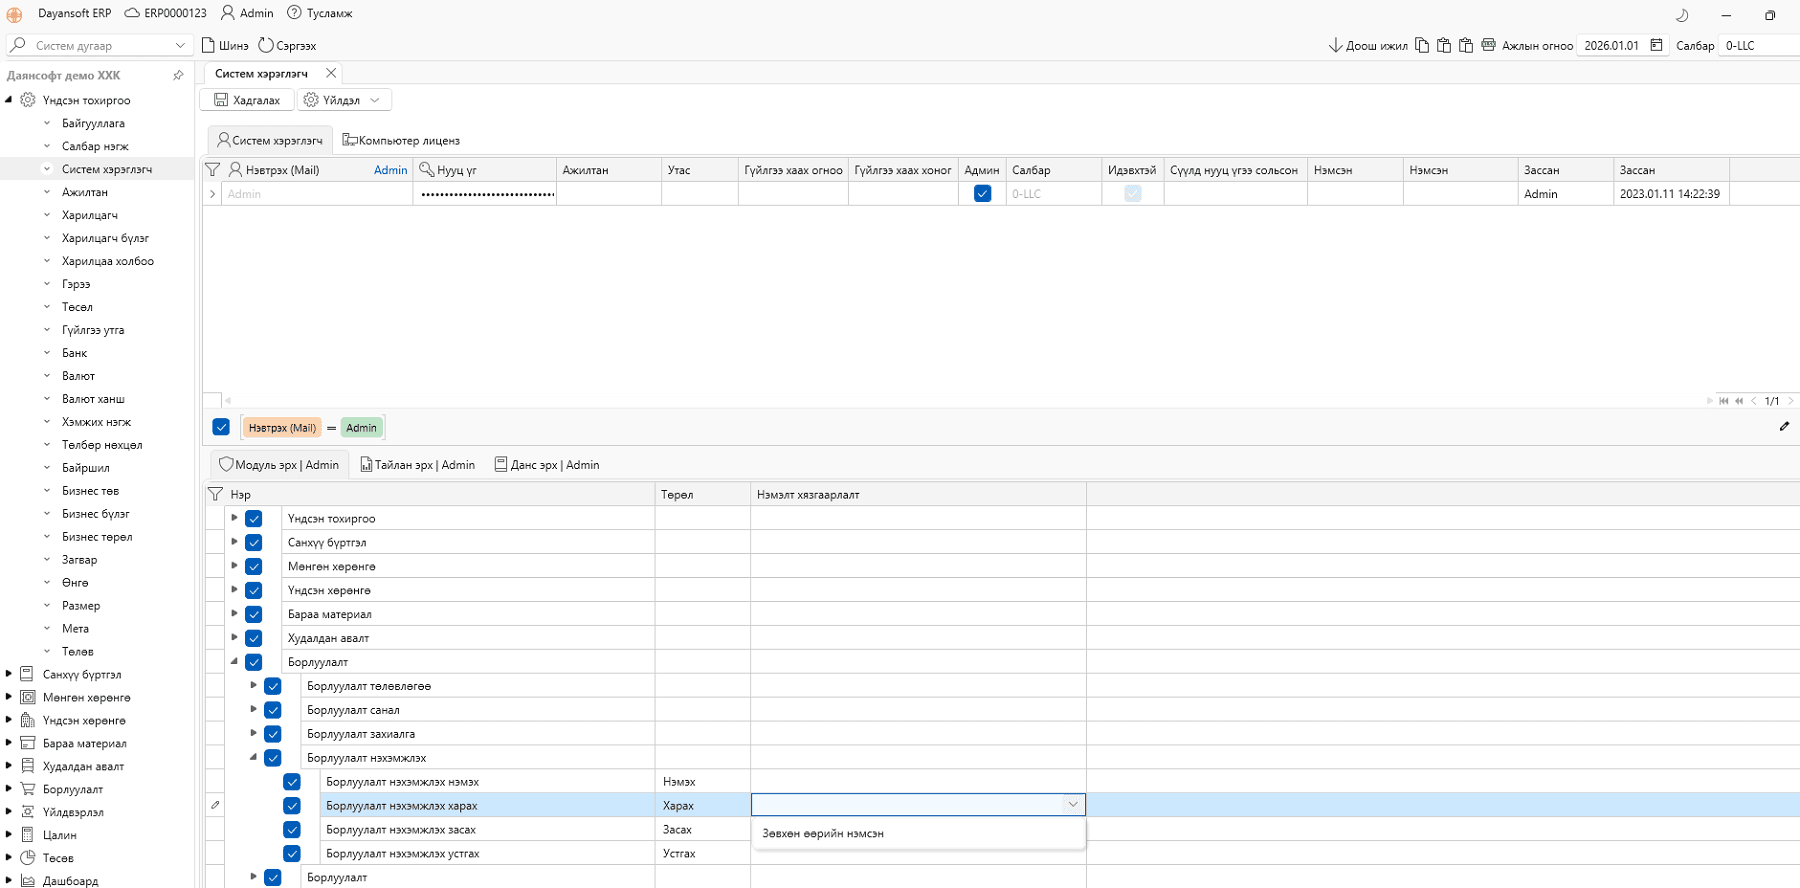Select Зөвхөн өөрийн нэмсэн dropdown option
This screenshot has width=1800, height=888.
click(823, 833)
